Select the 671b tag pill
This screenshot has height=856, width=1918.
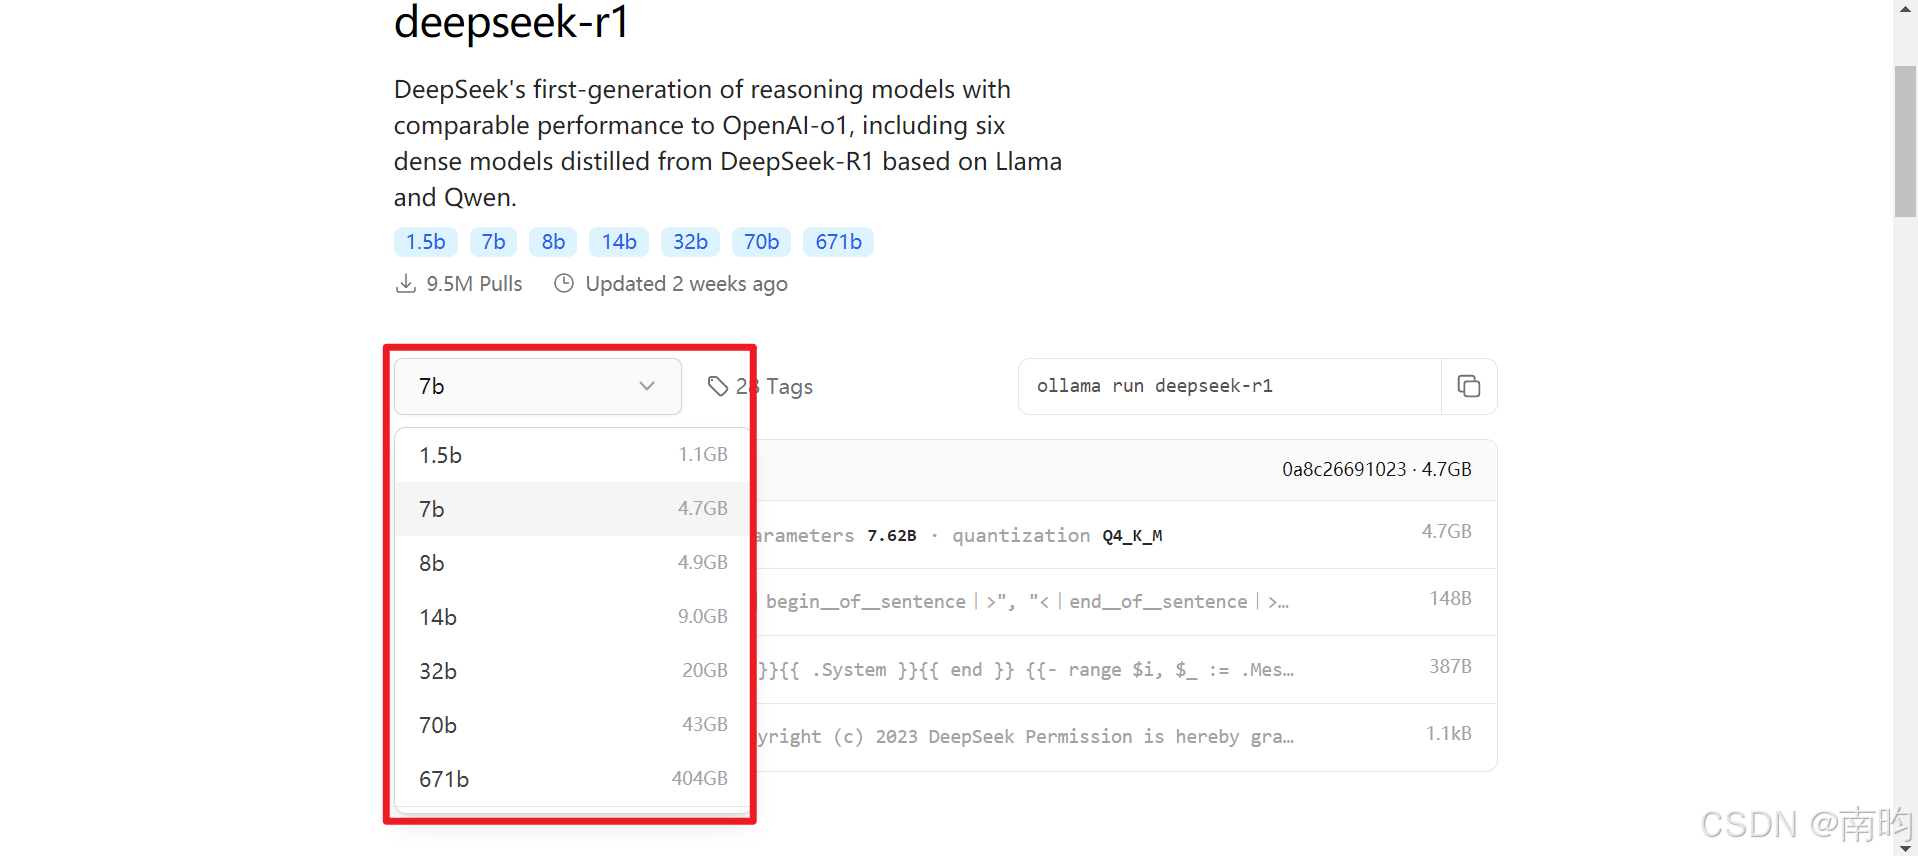pos(837,241)
